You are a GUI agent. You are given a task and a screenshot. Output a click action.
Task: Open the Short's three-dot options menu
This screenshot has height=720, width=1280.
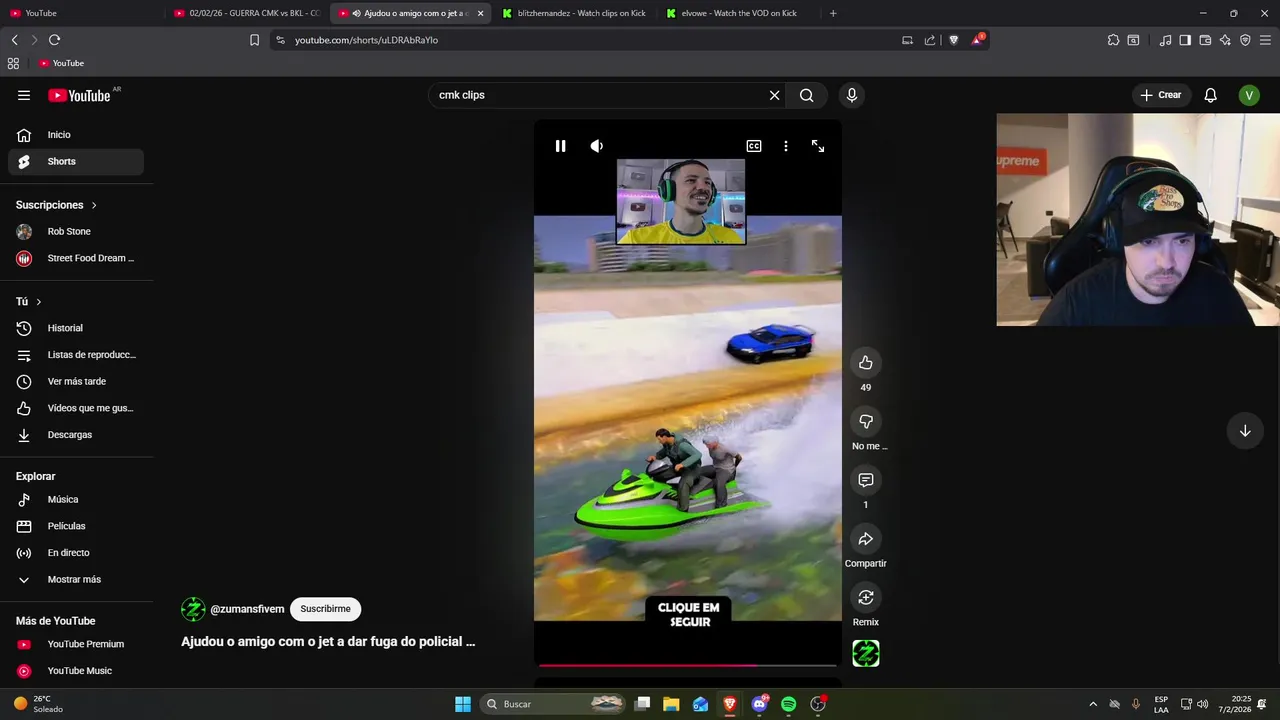click(x=786, y=146)
